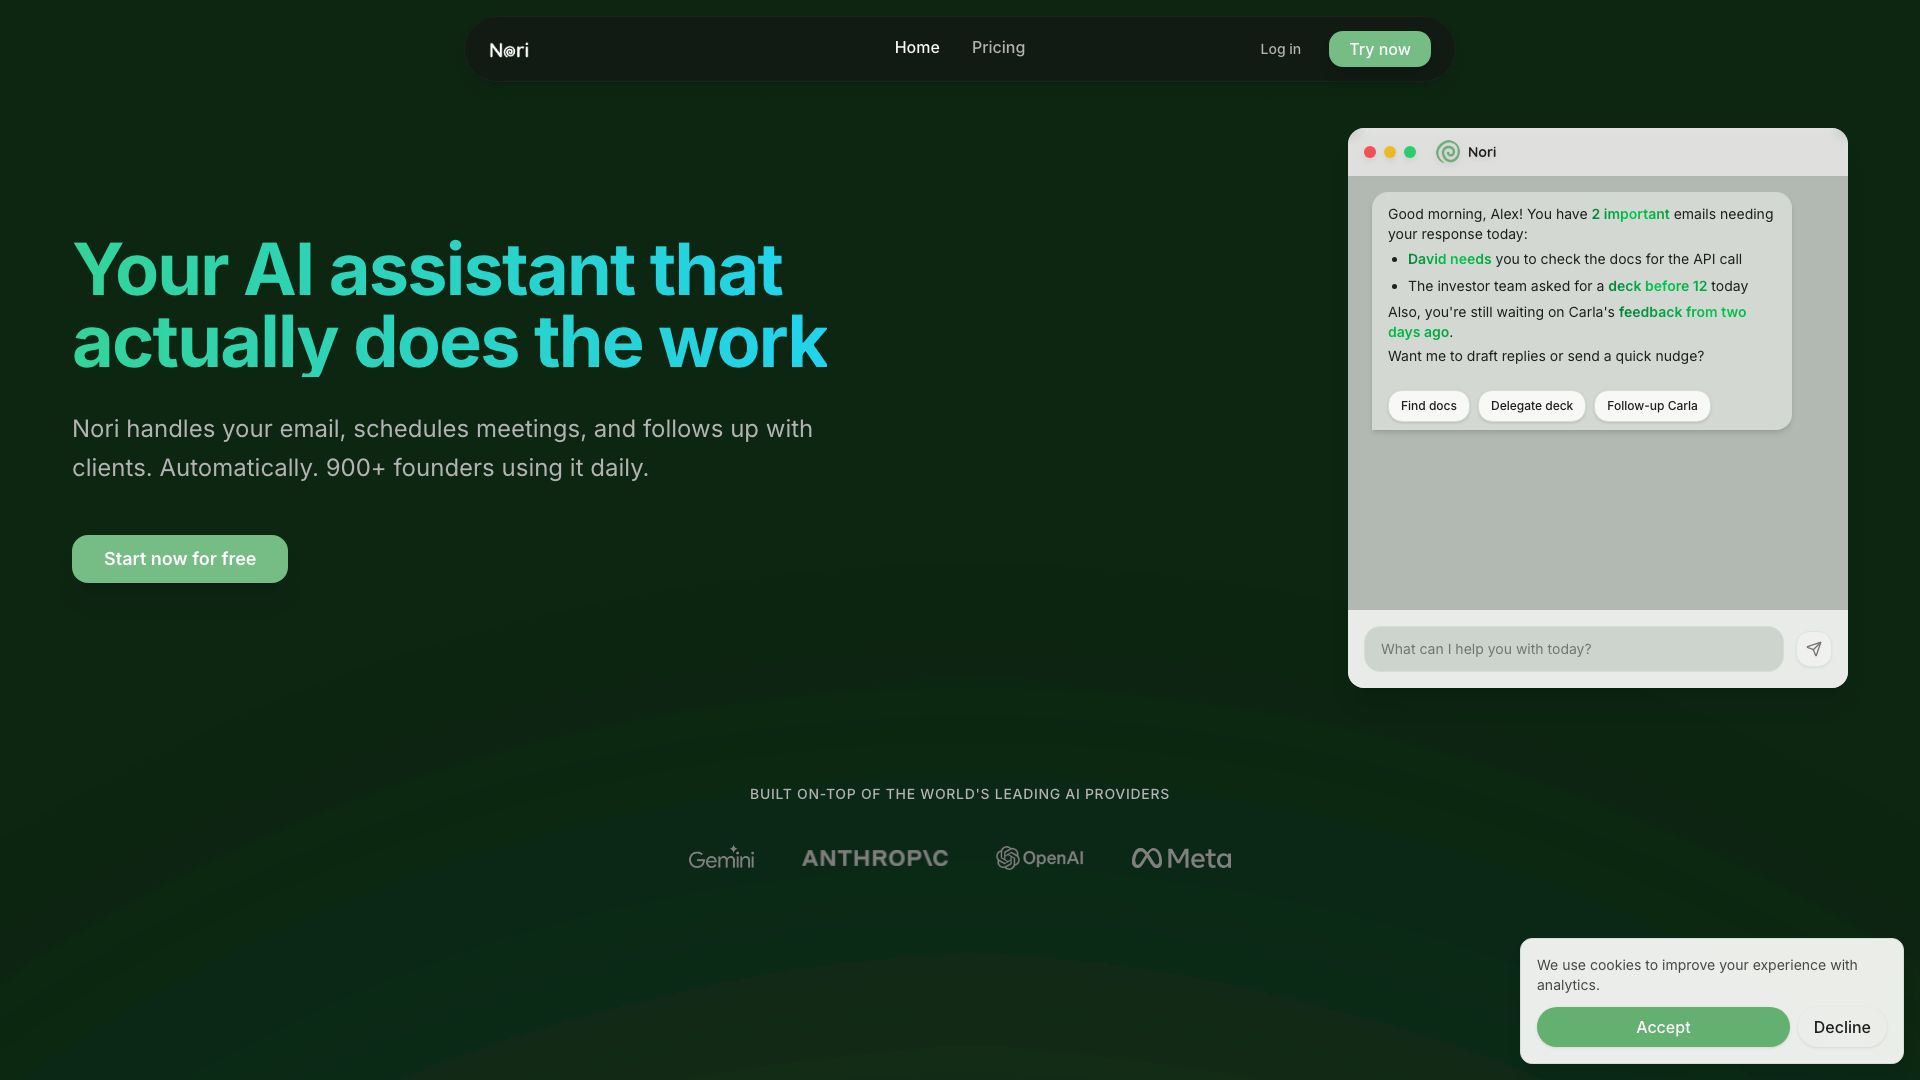Decline the cookie consent
This screenshot has height=1080, width=1920.
(1841, 1027)
